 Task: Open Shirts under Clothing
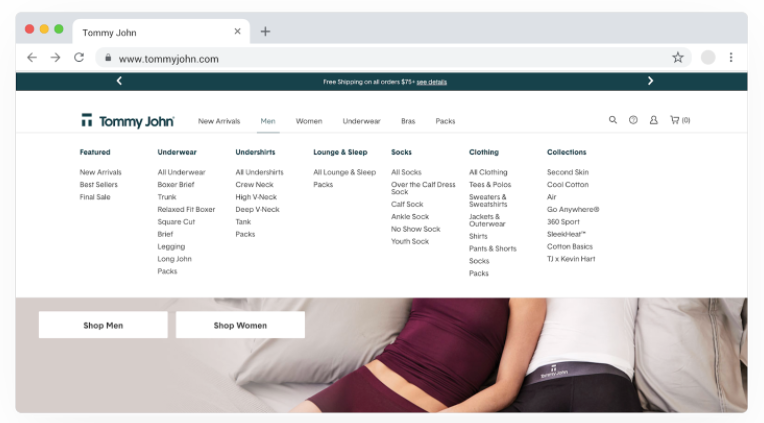pyautogui.click(x=478, y=236)
